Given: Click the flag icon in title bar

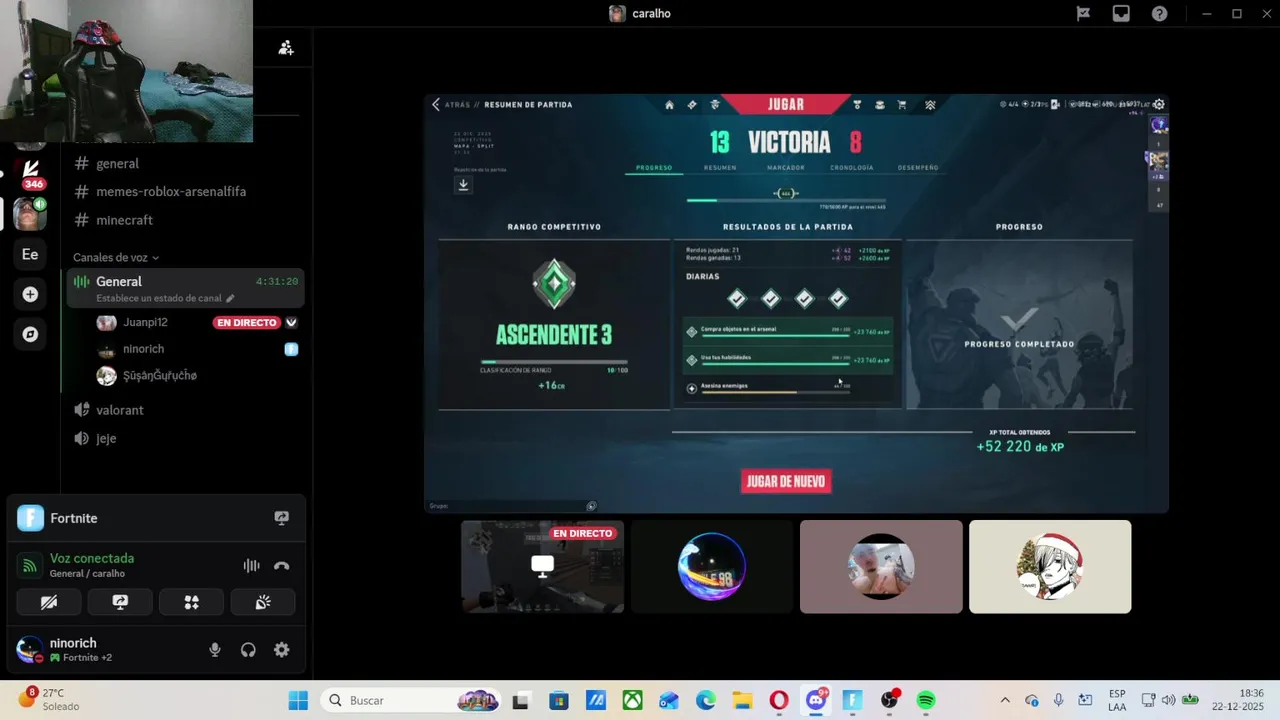Looking at the screenshot, I should tap(1083, 13).
